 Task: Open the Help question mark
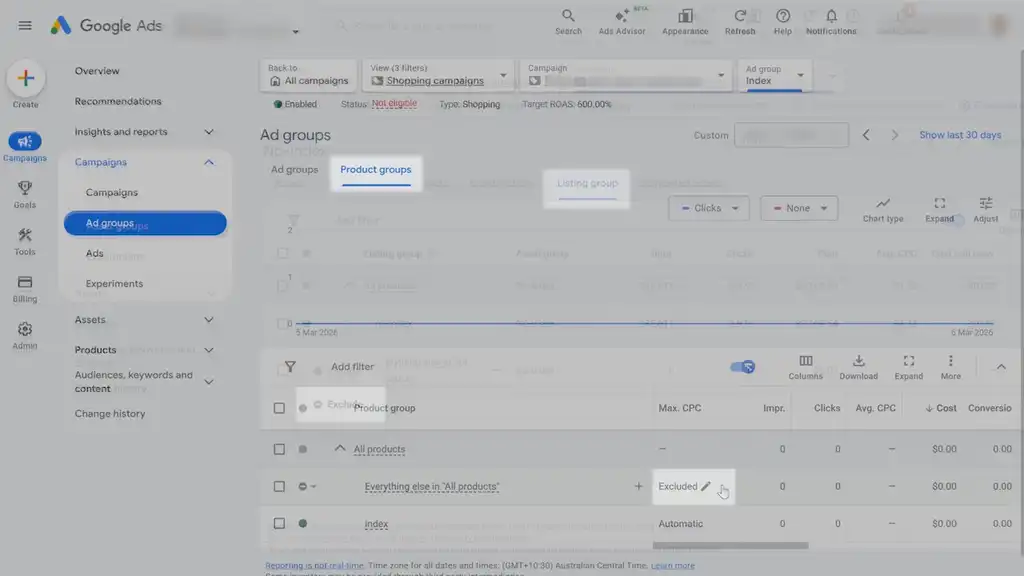point(782,22)
